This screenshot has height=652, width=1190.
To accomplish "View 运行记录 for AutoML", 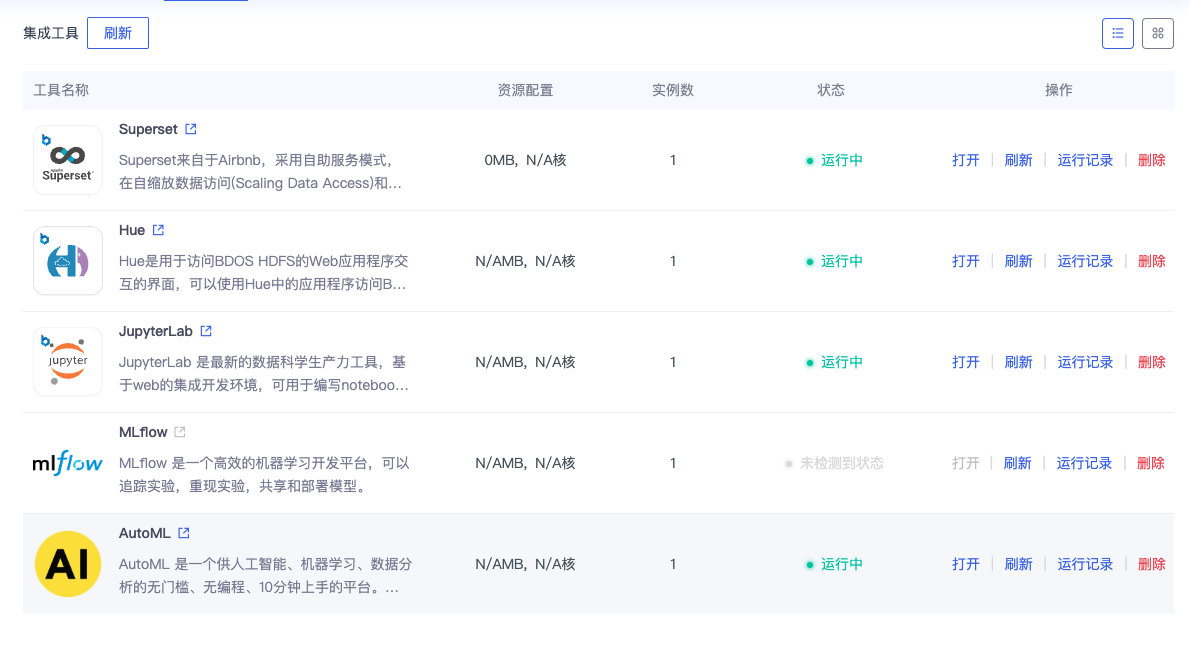I will tap(1085, 564).
